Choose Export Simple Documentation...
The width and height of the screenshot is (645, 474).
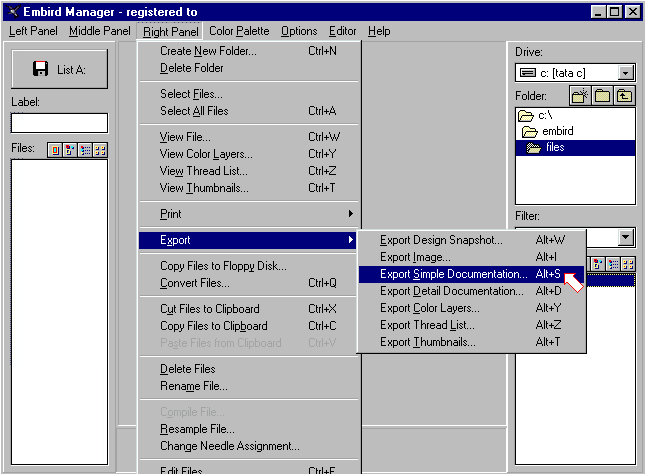(x=471, y=274)
